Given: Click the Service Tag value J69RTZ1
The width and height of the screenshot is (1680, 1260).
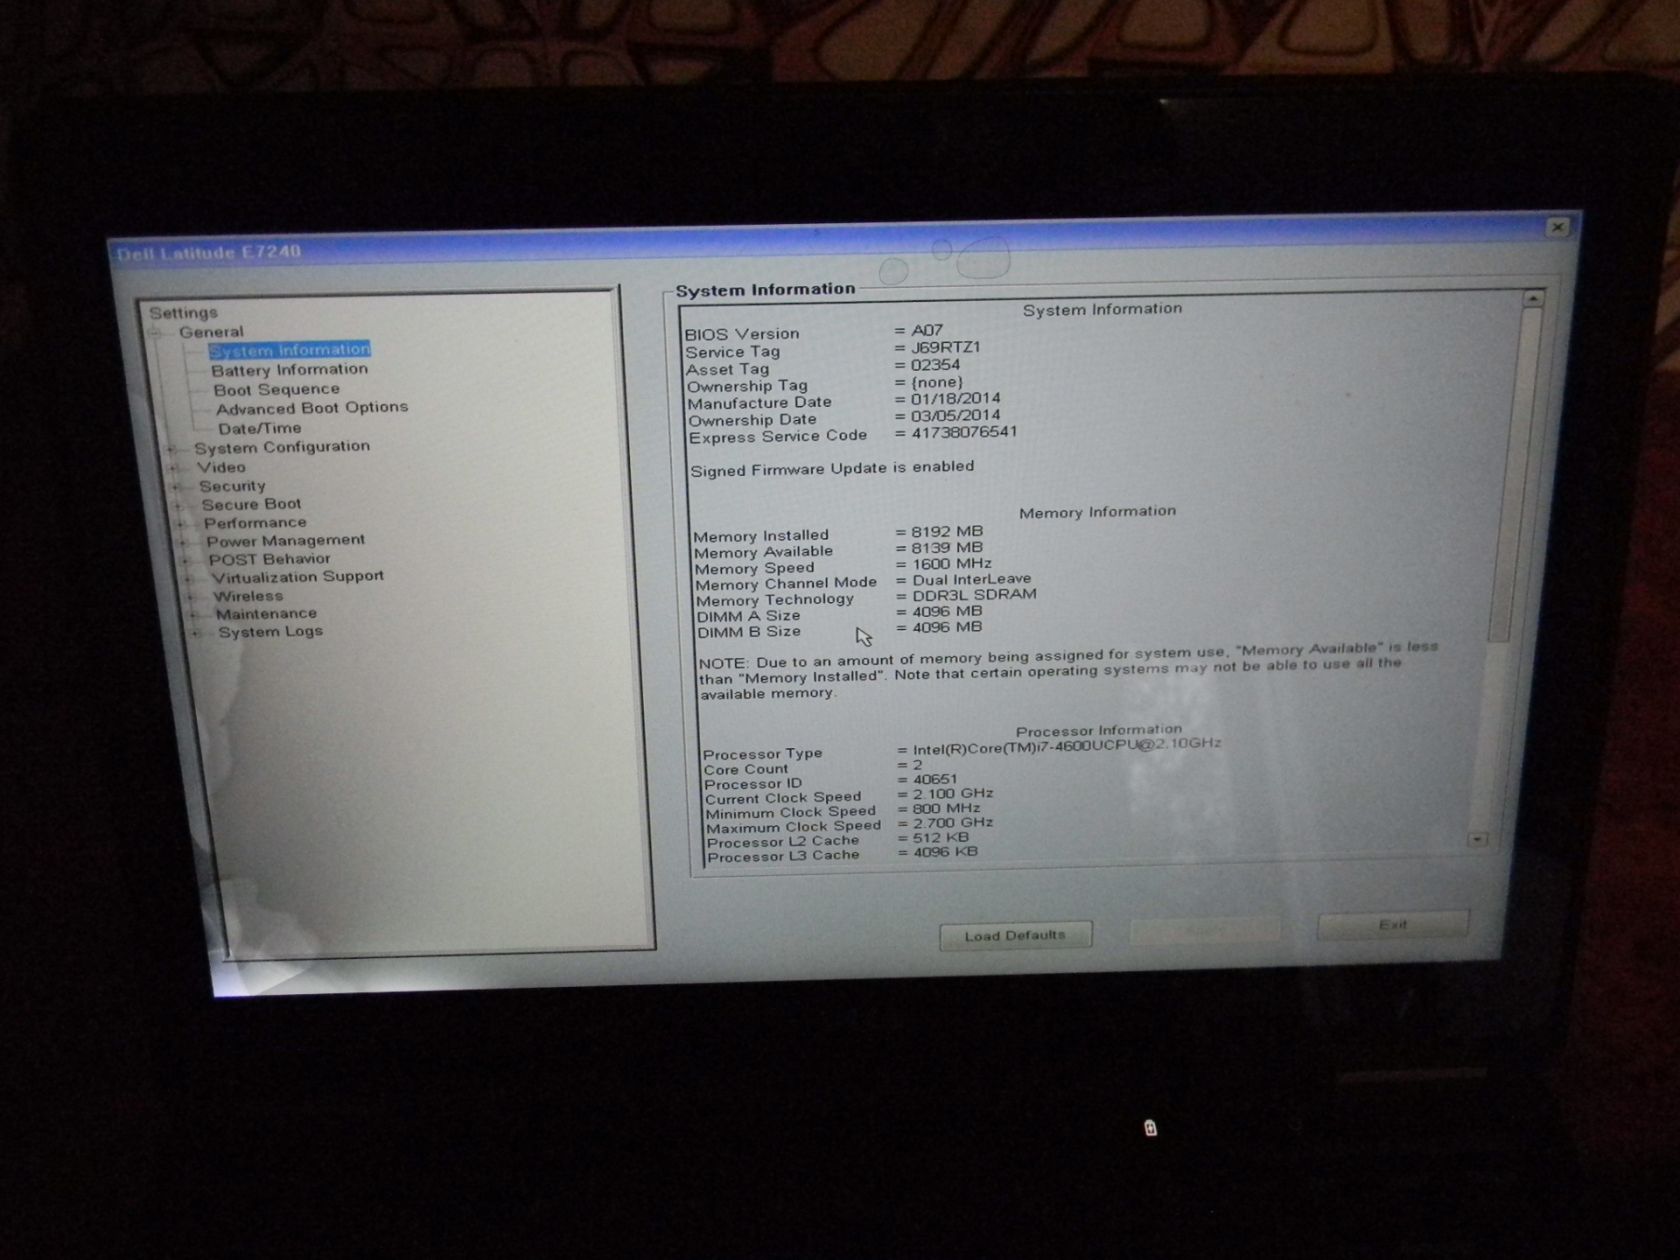Looking at the screenshot, I should 946,347.
